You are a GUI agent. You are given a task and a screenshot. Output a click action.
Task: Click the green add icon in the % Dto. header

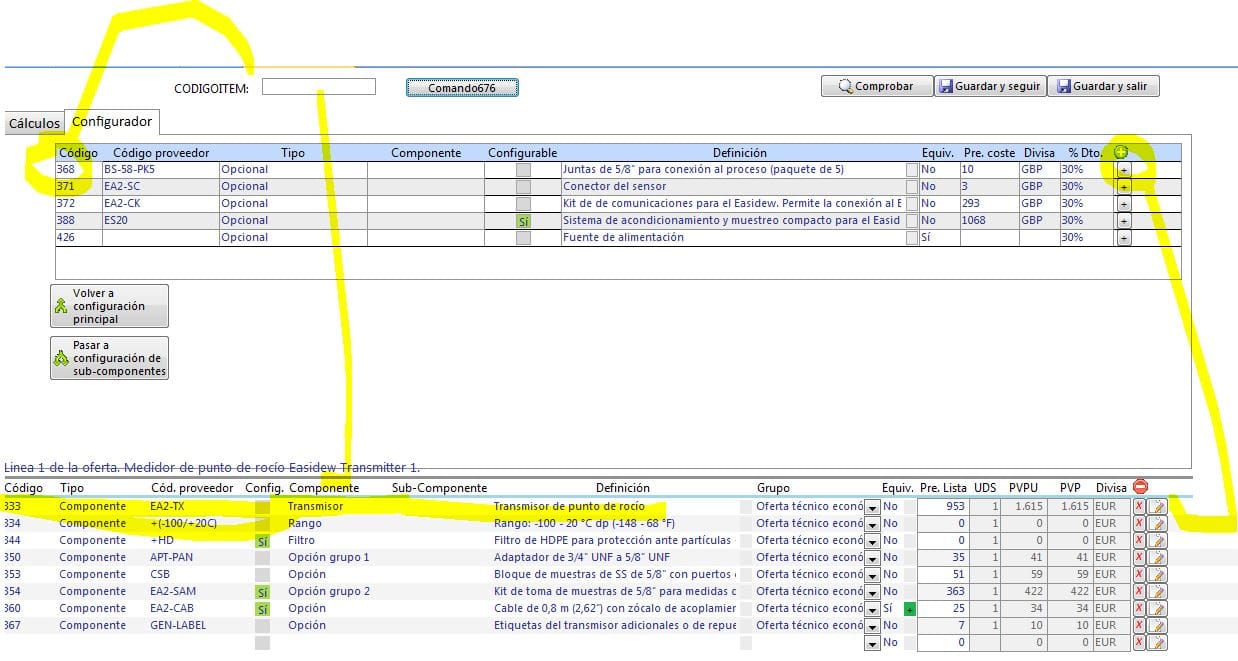(x=1121, y=153)
